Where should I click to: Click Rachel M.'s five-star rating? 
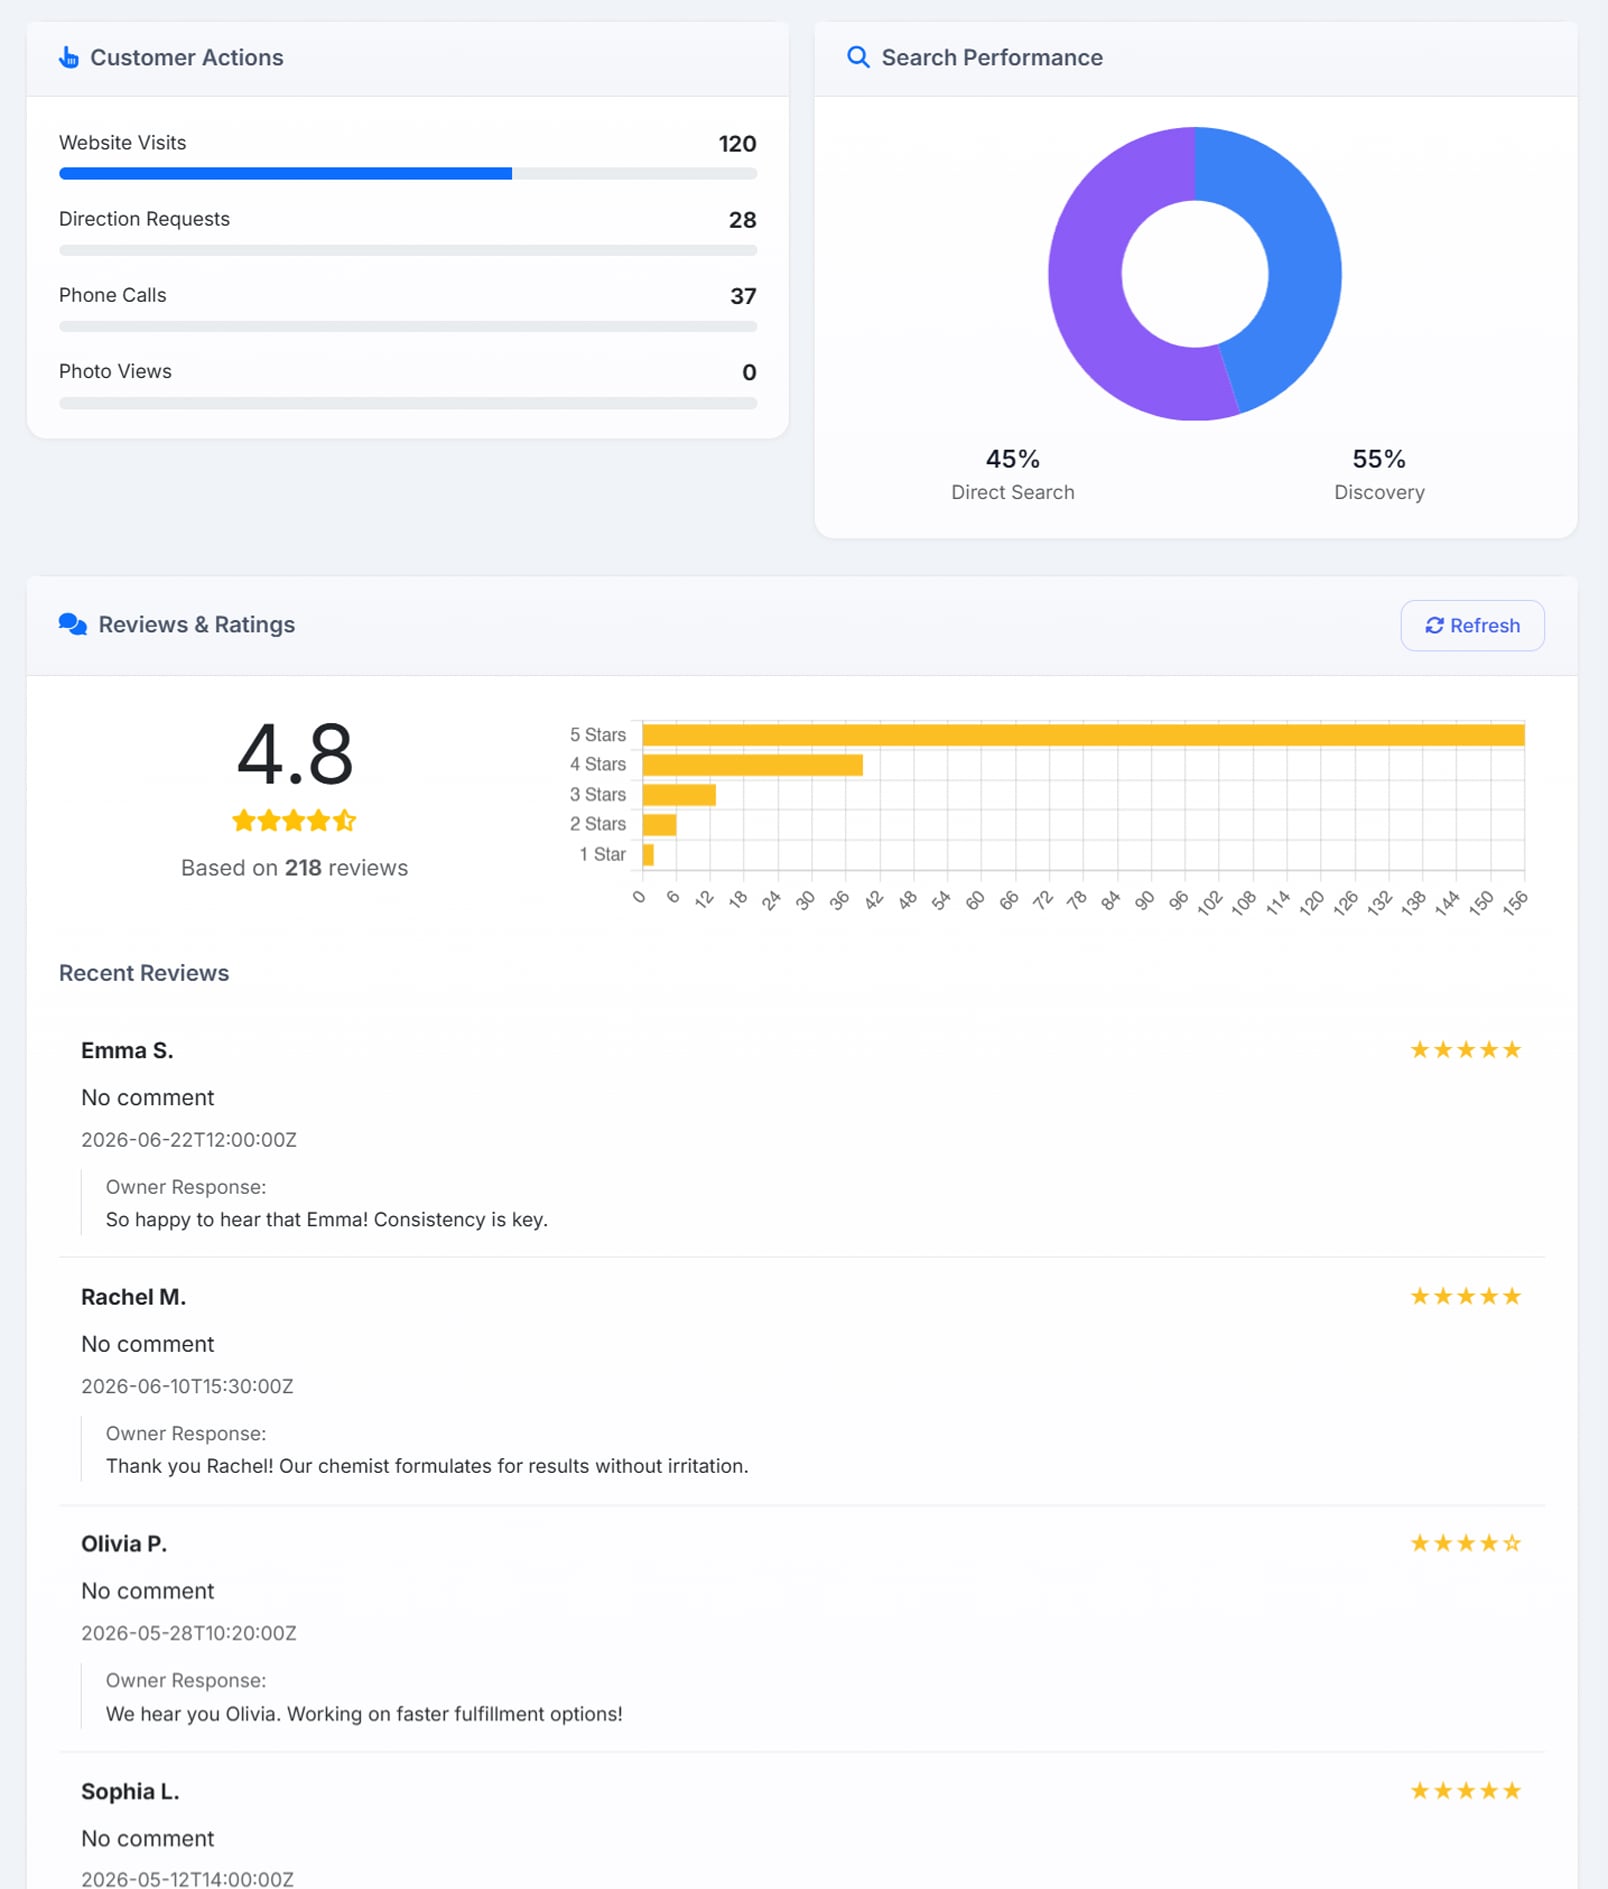pyautogui.click(x=1465, y=1297)
